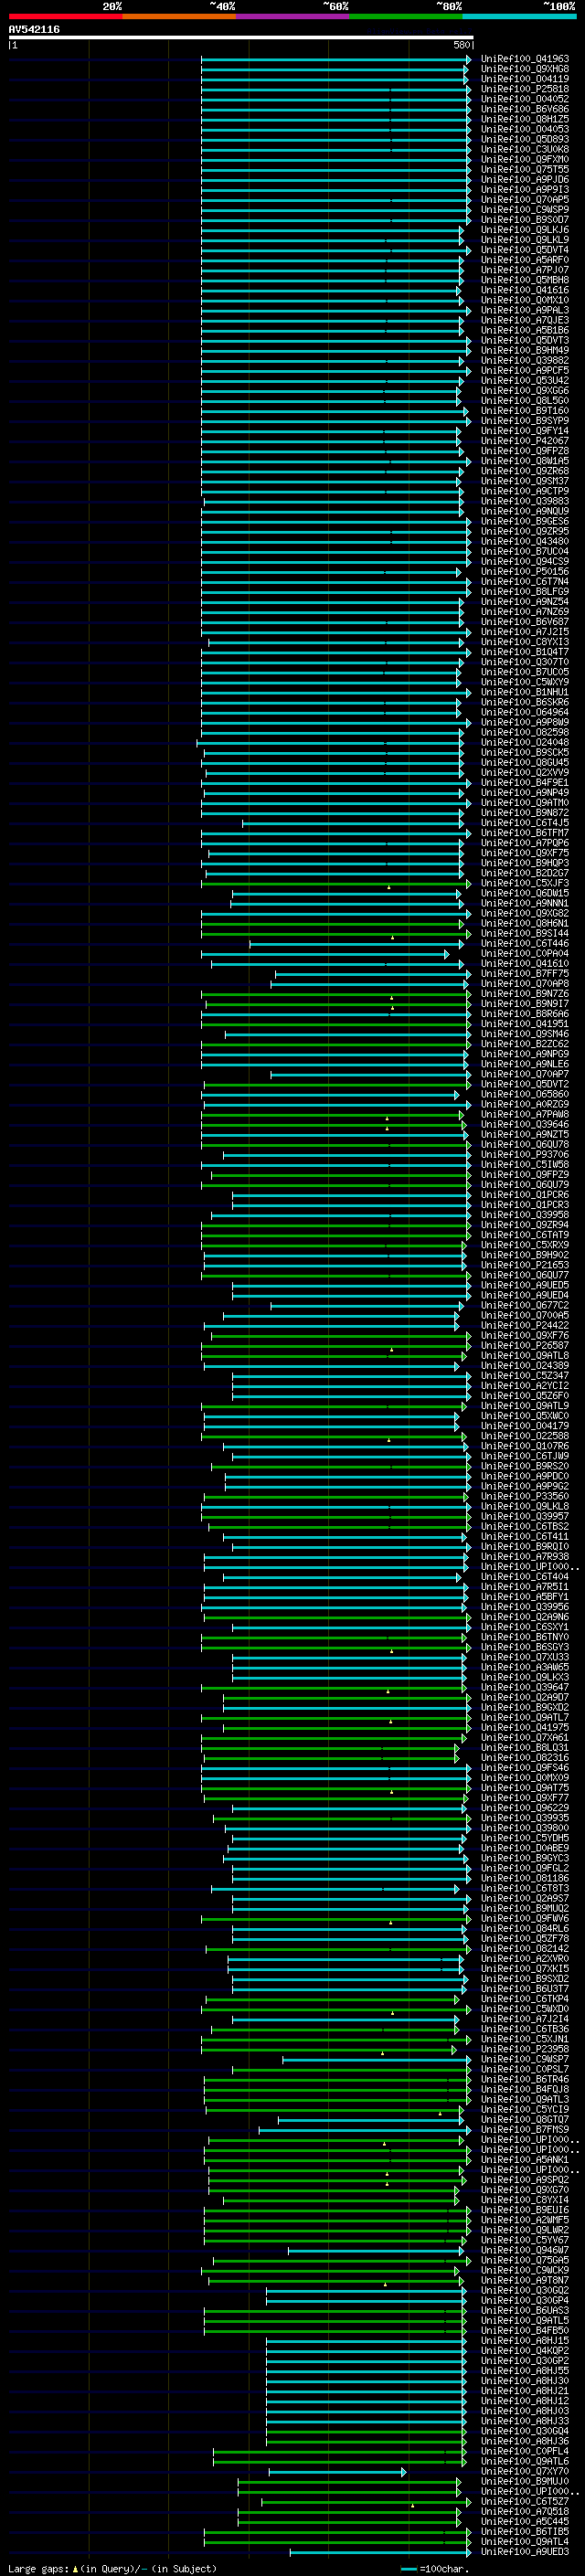Click the cyan ~100% identity legend segment
This screenshot has height=2576, width=585.
(520, 16)
